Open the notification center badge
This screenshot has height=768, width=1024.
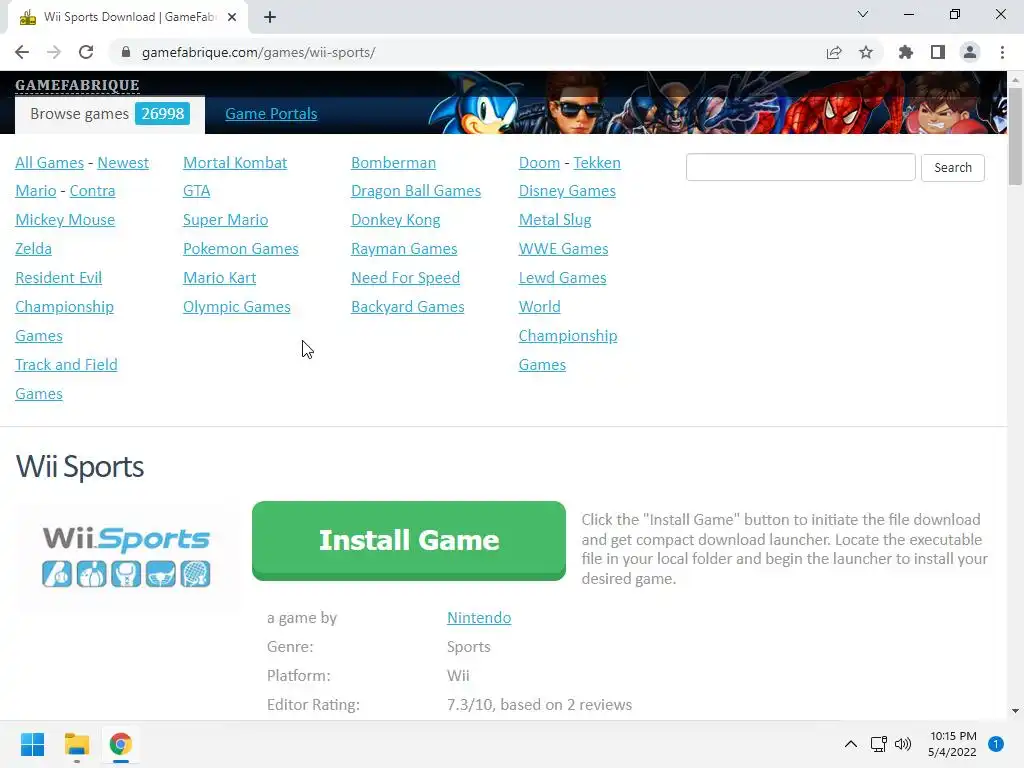(996, 744)
